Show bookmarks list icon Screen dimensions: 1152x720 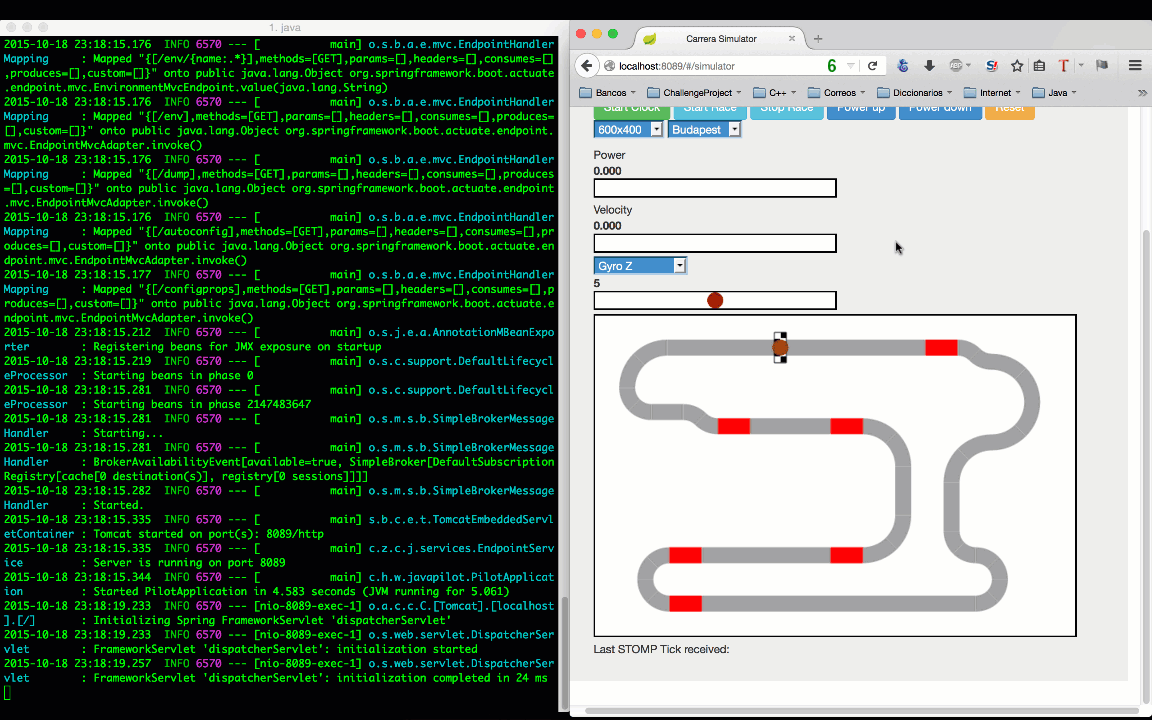pos(1040,66)
